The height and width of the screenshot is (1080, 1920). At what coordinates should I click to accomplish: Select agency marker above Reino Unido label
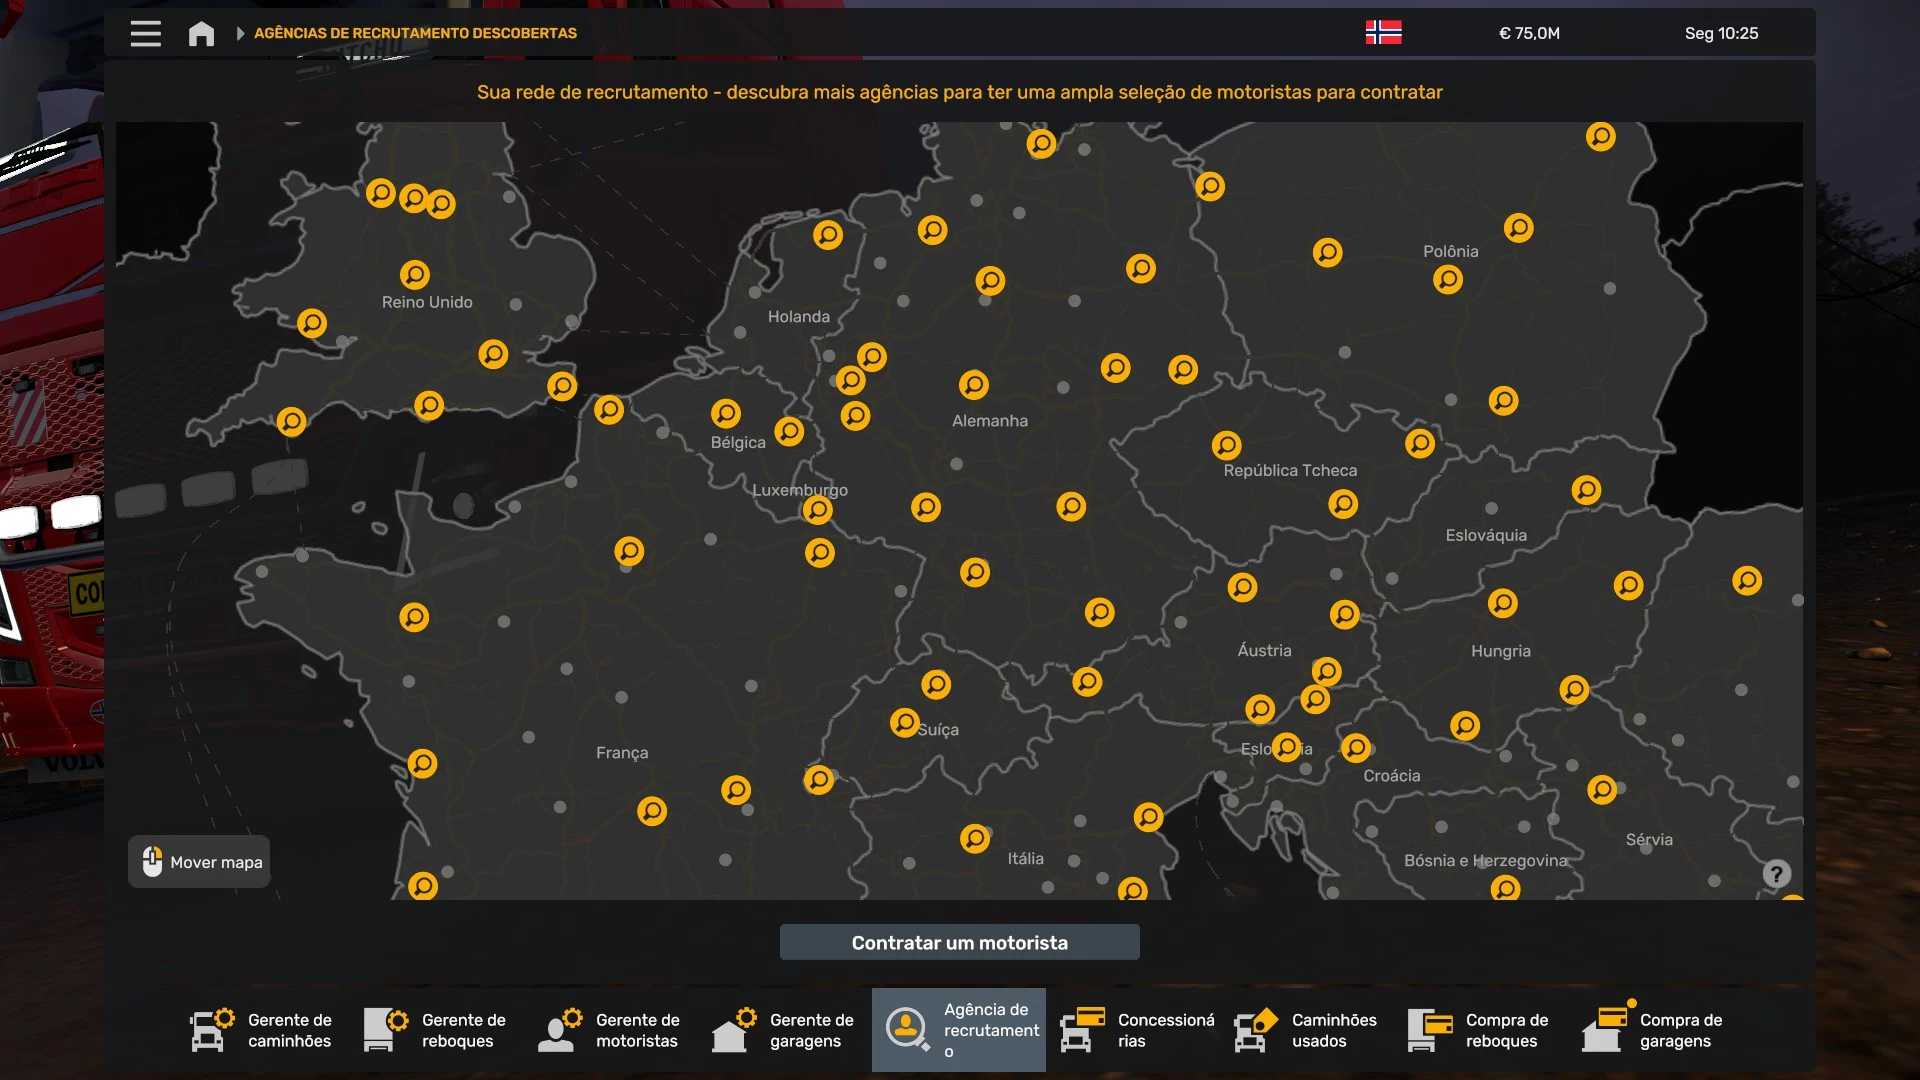[414, 274]
